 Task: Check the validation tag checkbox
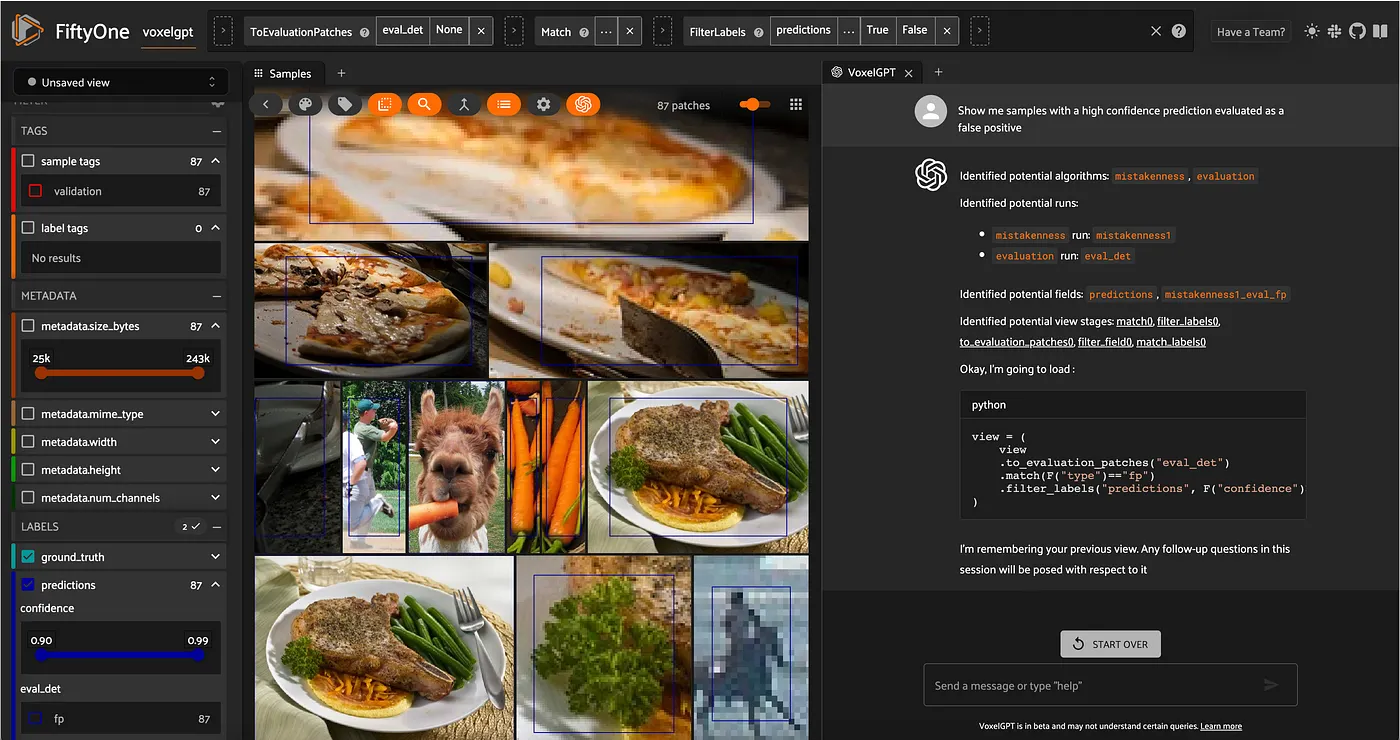(36, 191)
